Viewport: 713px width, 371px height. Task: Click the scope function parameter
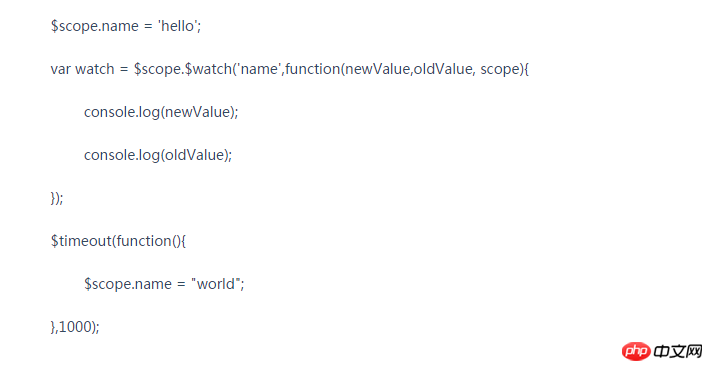point(499,69)
